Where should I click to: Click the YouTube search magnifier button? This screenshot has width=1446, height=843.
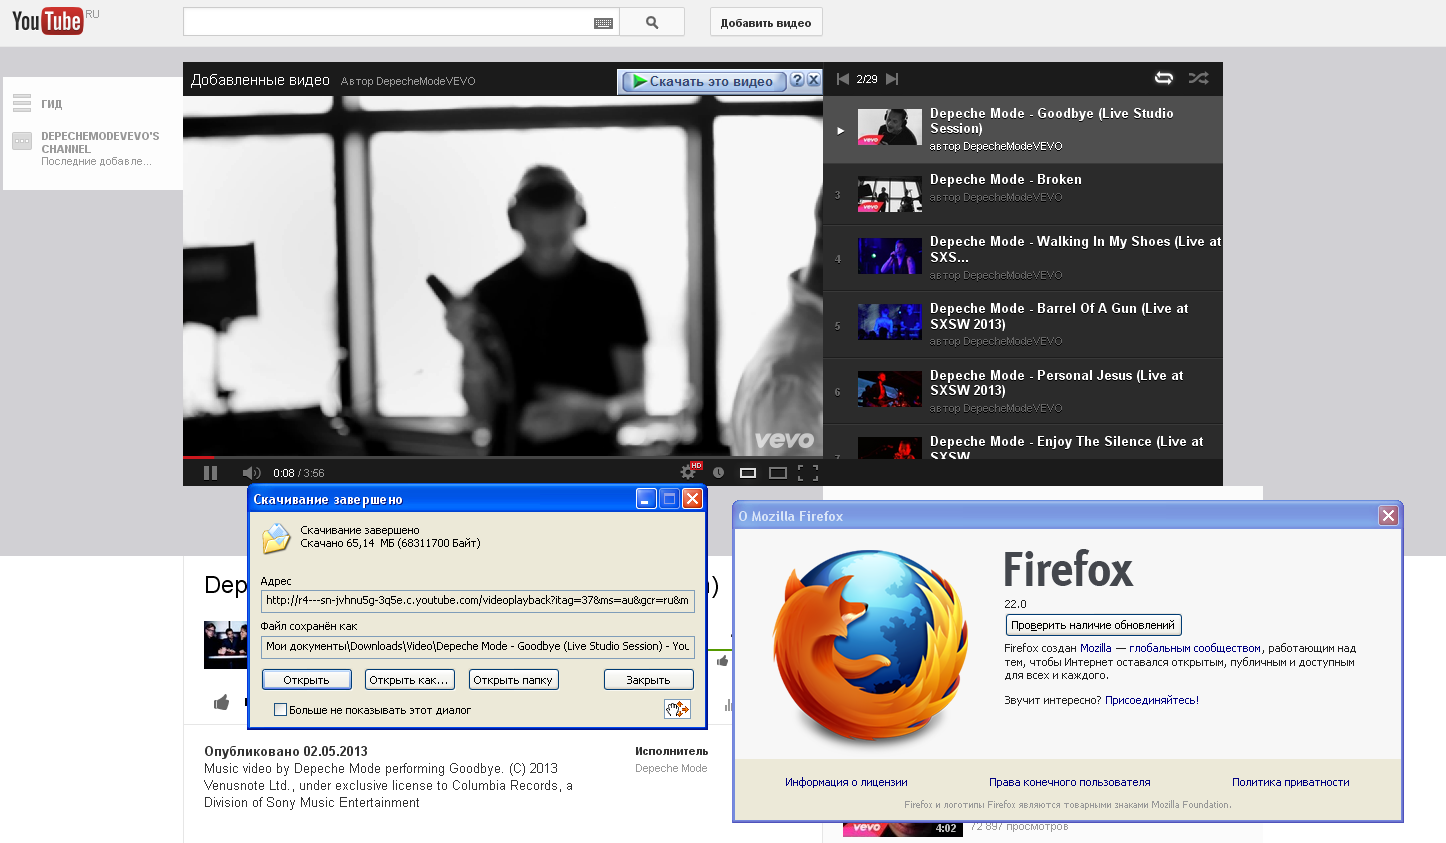pyautogui.click(x=652, y=22)
